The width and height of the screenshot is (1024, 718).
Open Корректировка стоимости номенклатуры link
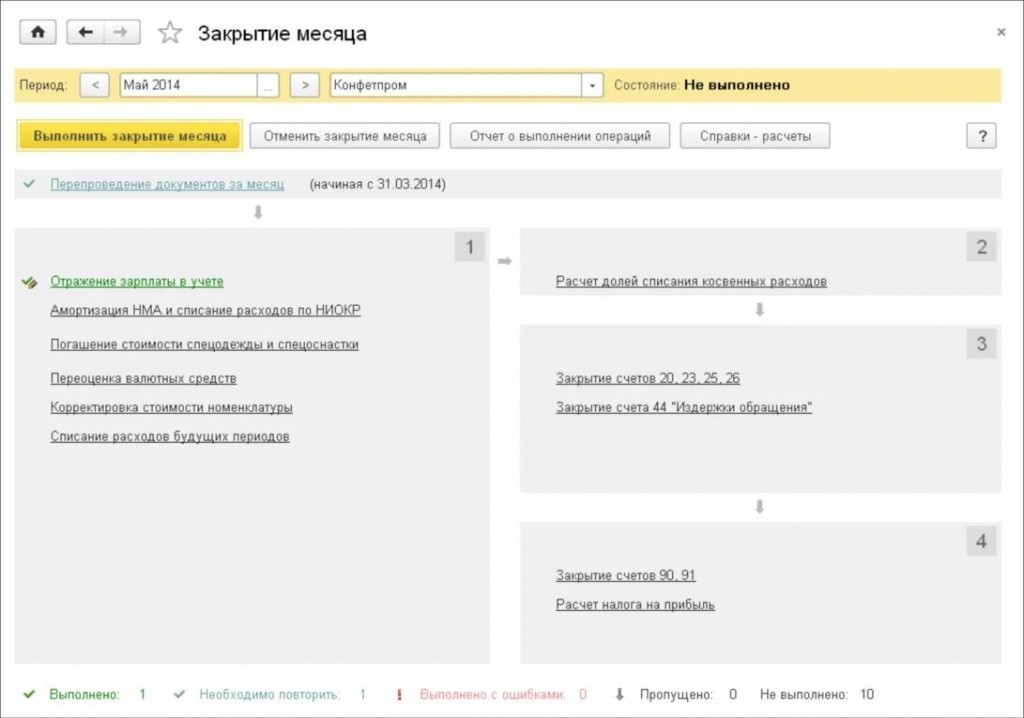(172, 408)
